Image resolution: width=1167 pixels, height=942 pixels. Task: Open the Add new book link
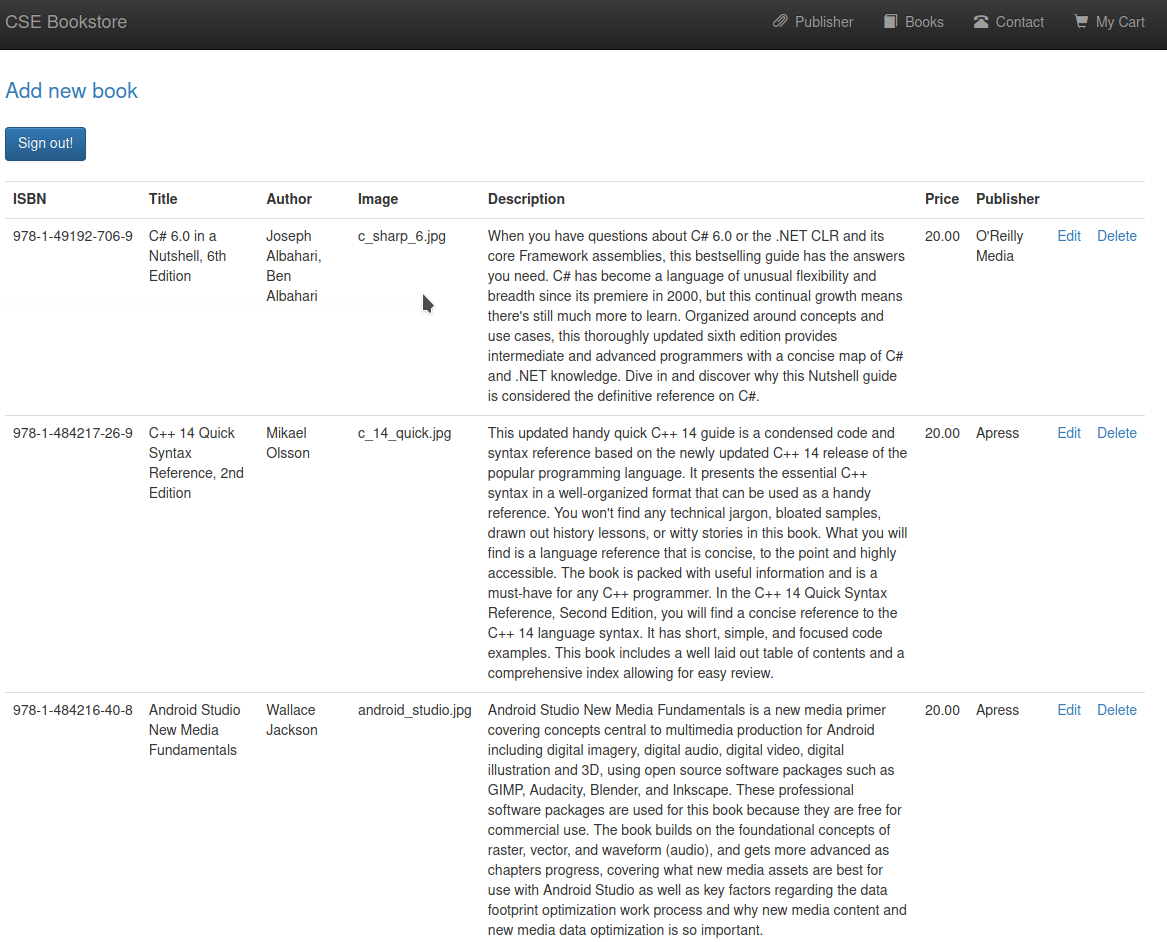72,91
